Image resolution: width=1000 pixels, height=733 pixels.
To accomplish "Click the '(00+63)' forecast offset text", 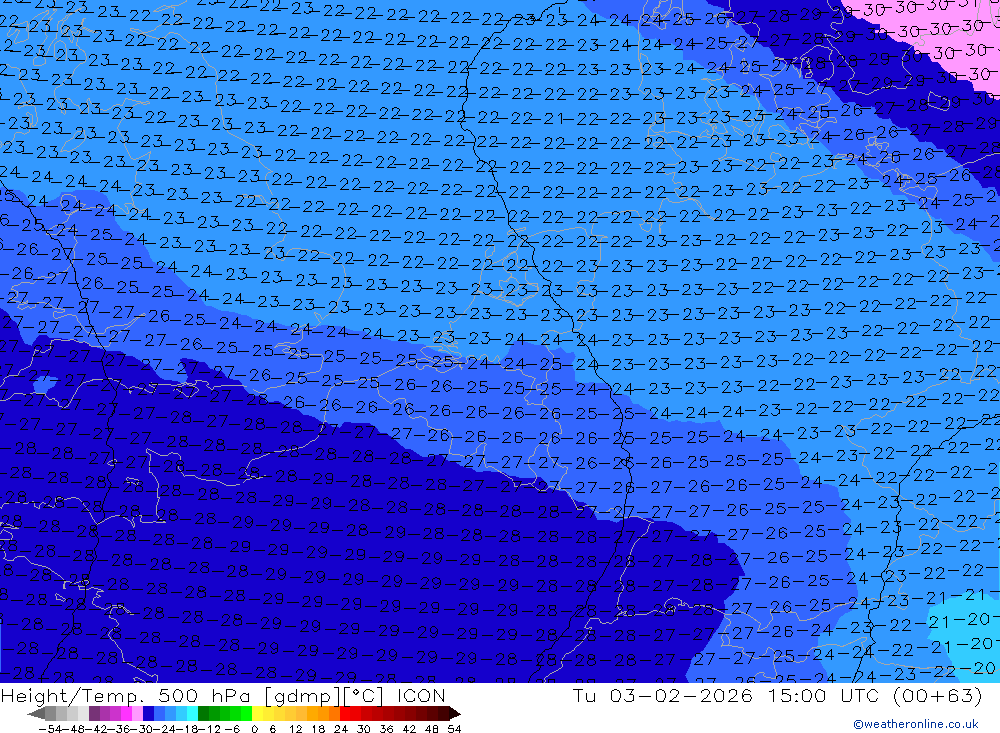I will click(937, 695).
